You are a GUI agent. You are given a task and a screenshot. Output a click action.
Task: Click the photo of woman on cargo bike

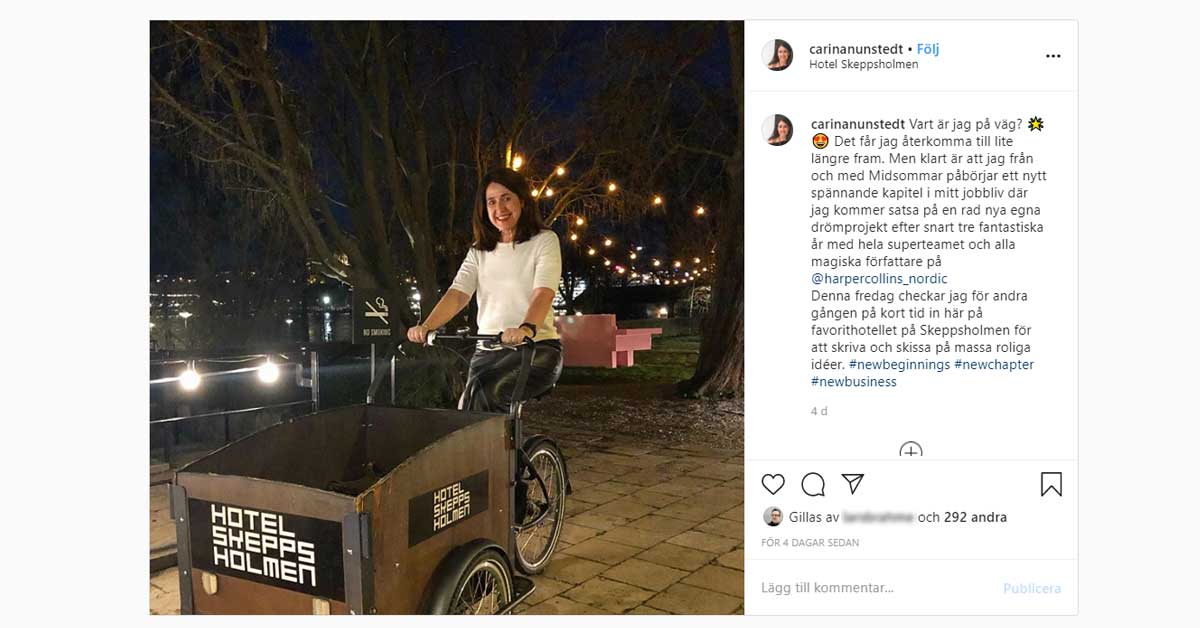447,317
